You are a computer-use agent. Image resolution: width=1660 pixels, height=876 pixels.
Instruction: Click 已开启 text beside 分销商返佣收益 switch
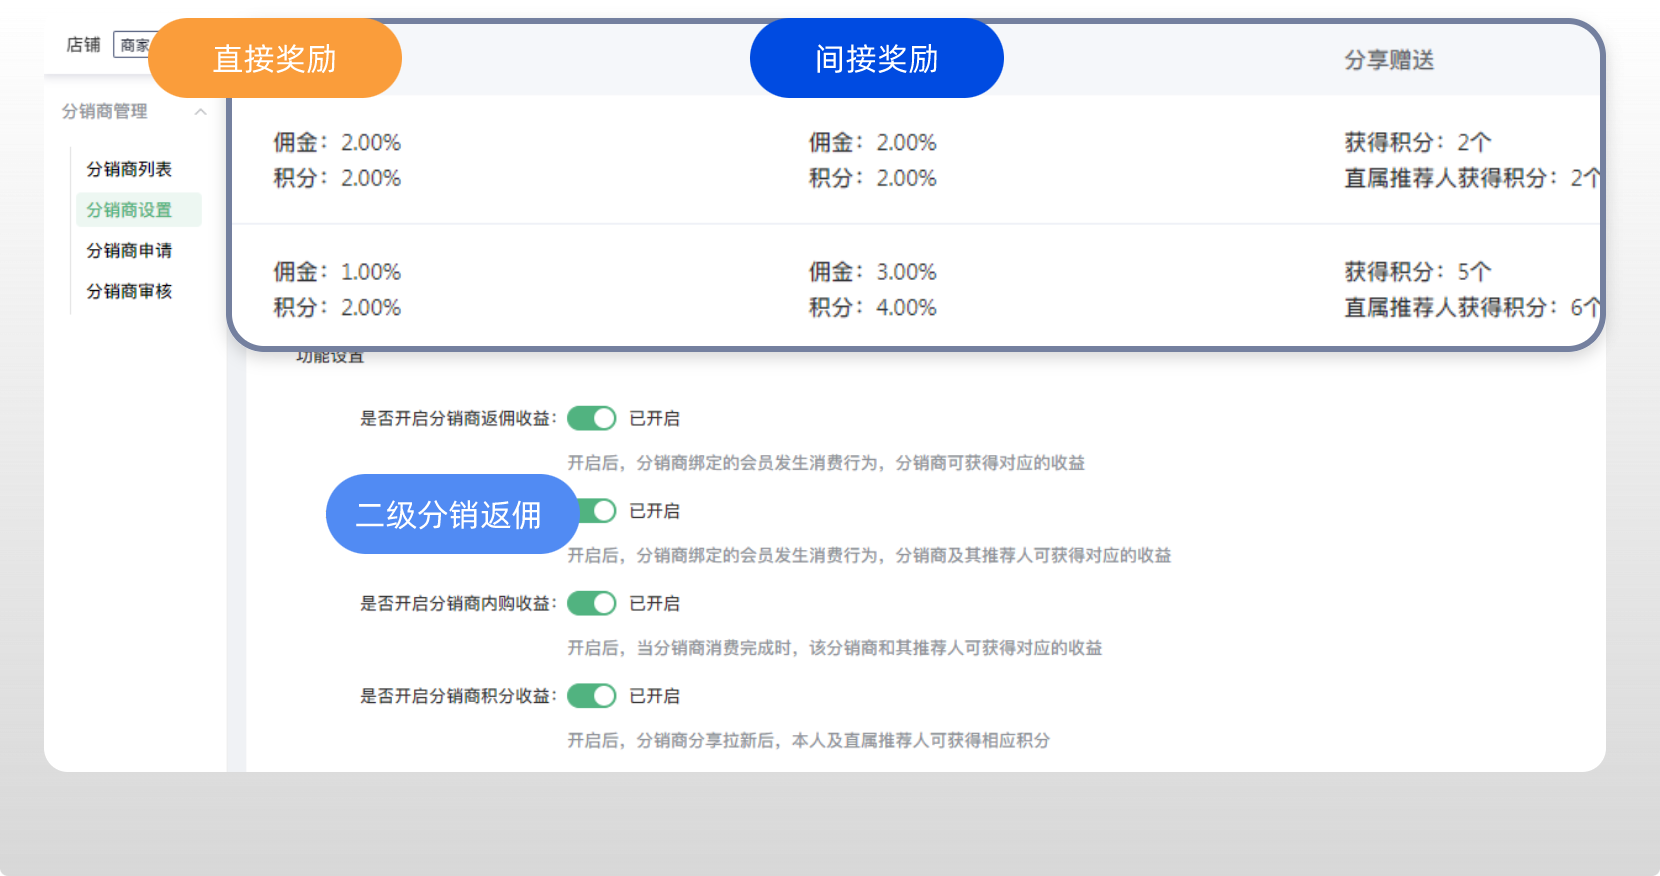pos(654,419)
